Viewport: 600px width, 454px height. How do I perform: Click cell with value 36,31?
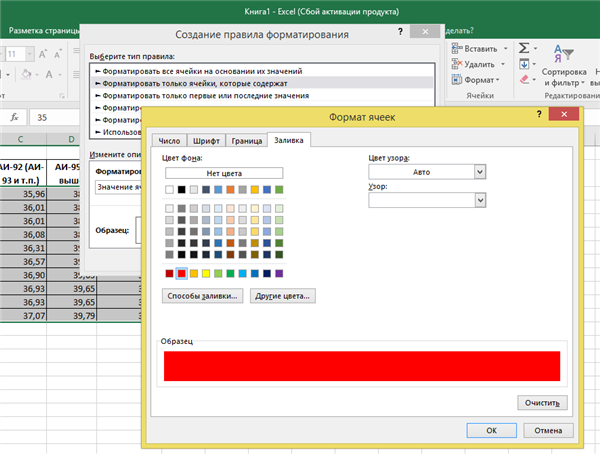click(x=23, y=248)
